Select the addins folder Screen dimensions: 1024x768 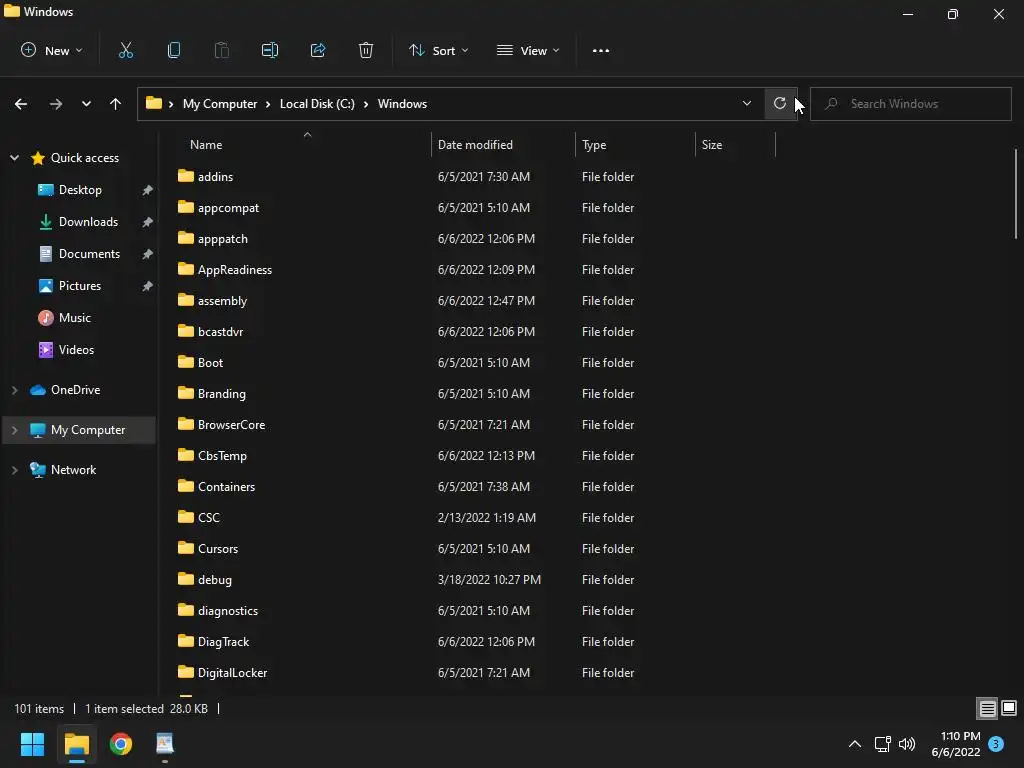coord(215,176)
